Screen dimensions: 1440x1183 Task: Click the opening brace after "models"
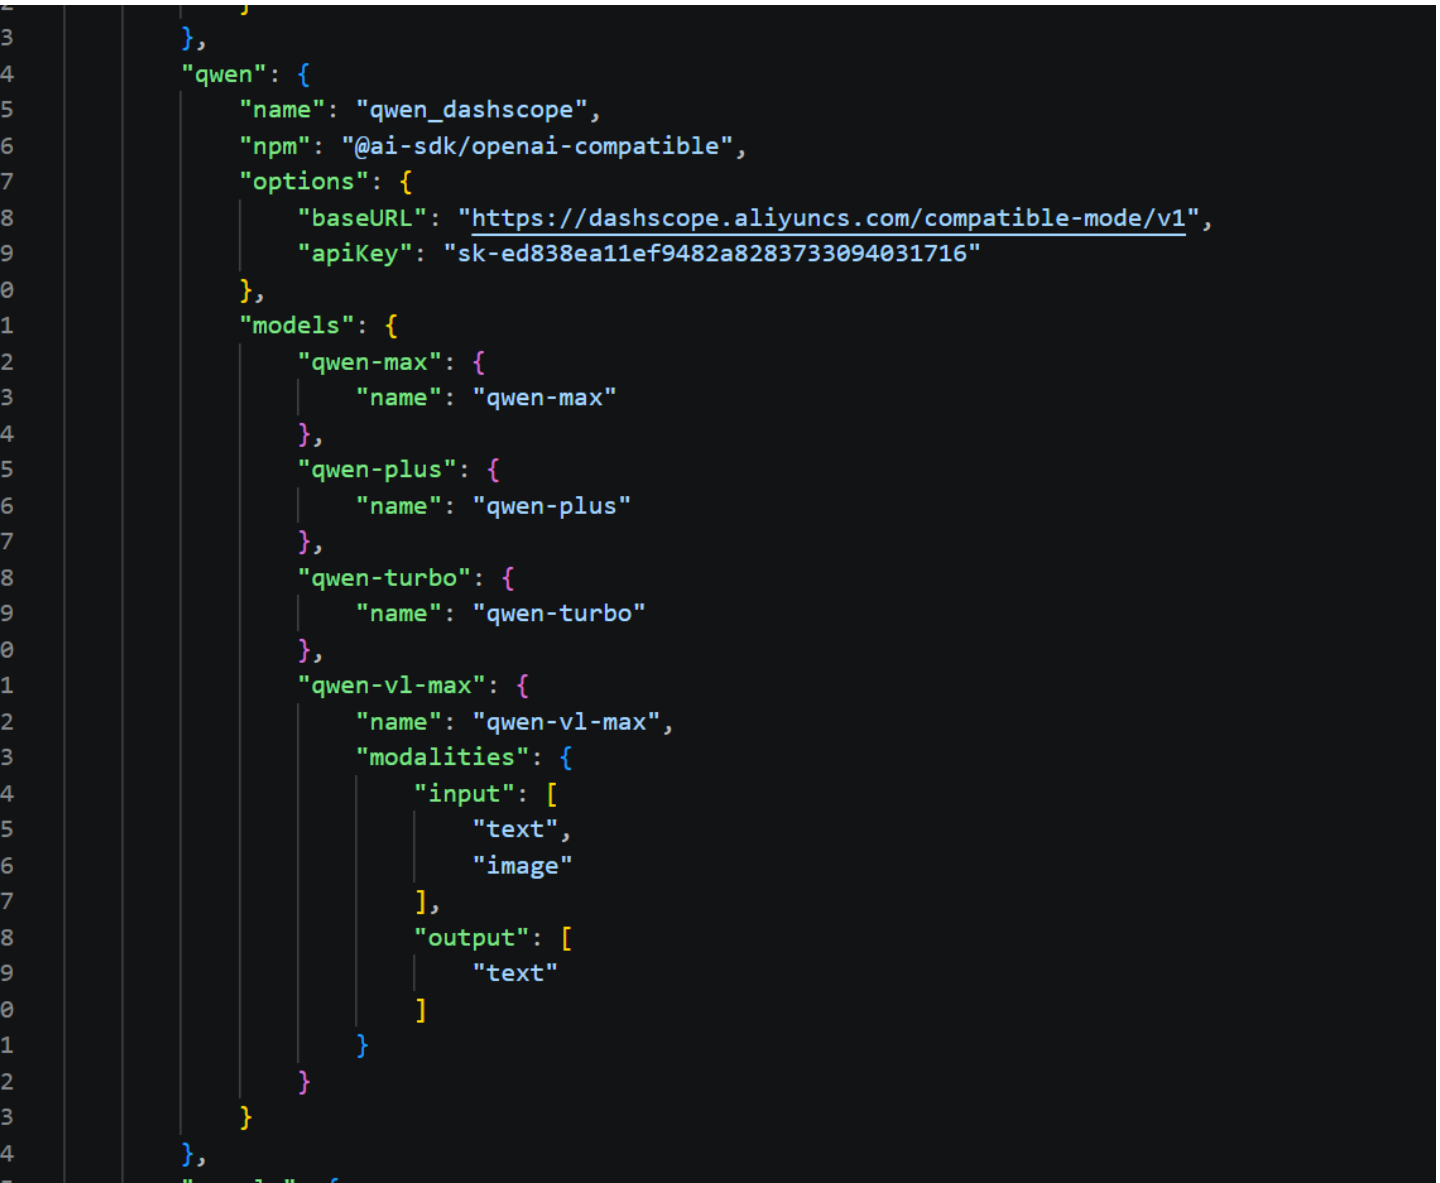pos(391,326)
